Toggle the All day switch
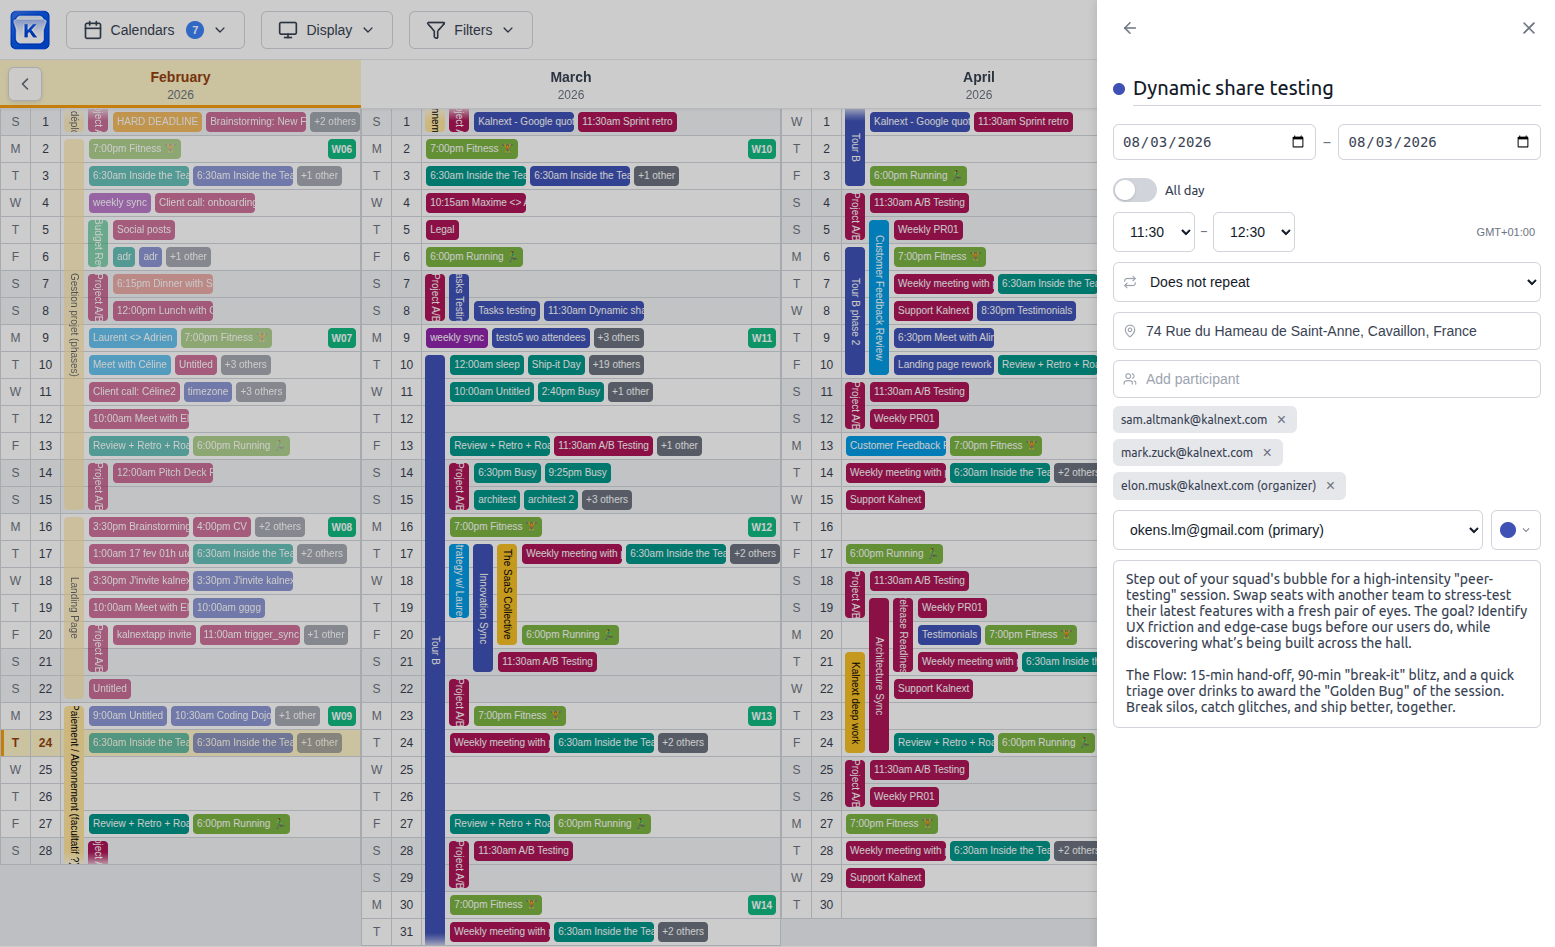1555x947 pixels. pos(1135,190)
